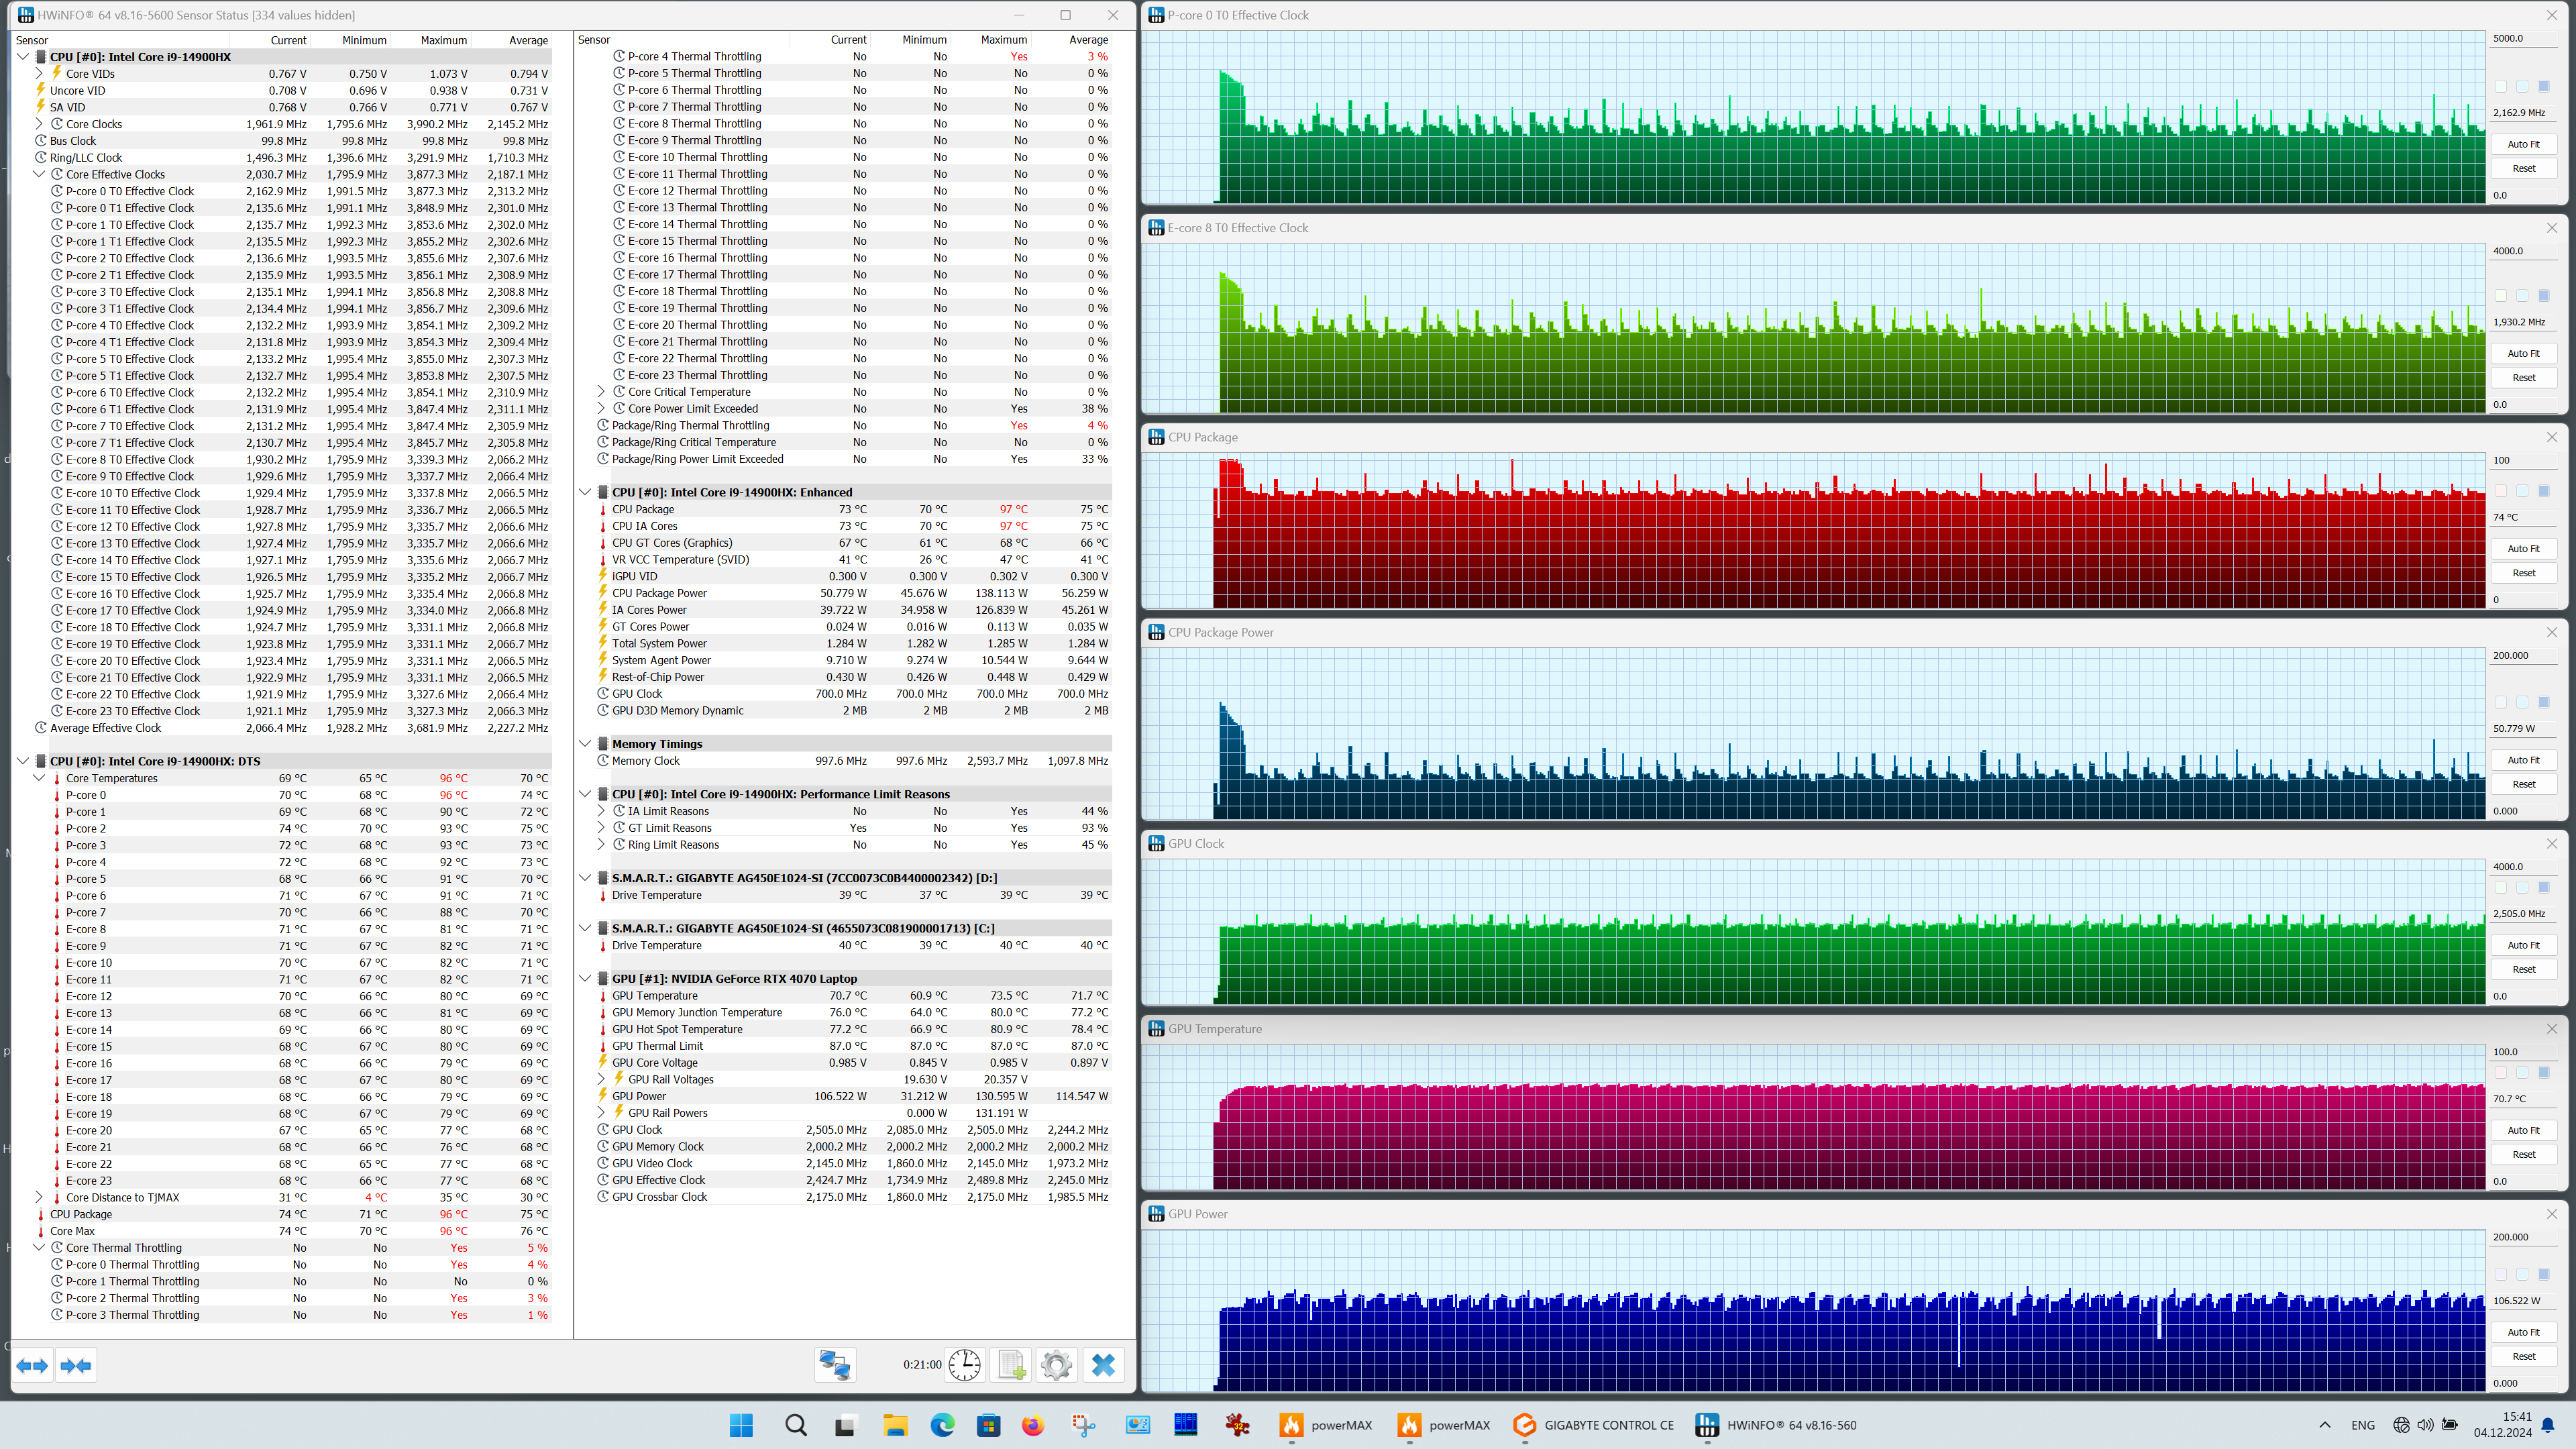Expand the Core VIDs tree node
The height and width of the screenshot is (1449, 2576).
(39, 73)
